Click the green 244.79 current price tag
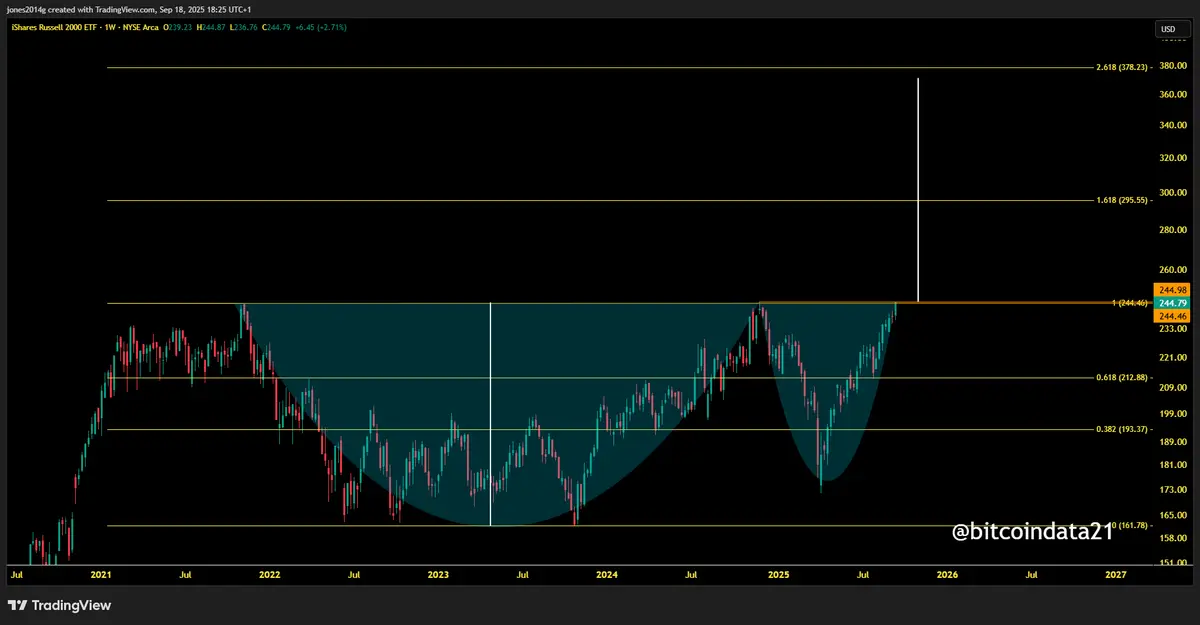 1171,303
